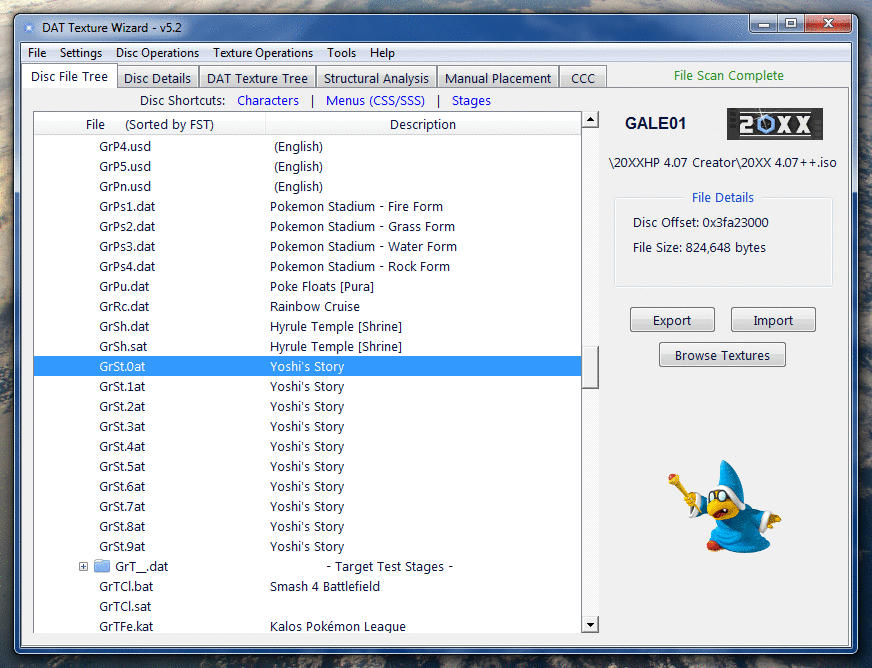The height and width of the screenshot is (668, 872).
Task: Expand the GrT_.dat Target Test Stages folder
Action: (83, 566)
